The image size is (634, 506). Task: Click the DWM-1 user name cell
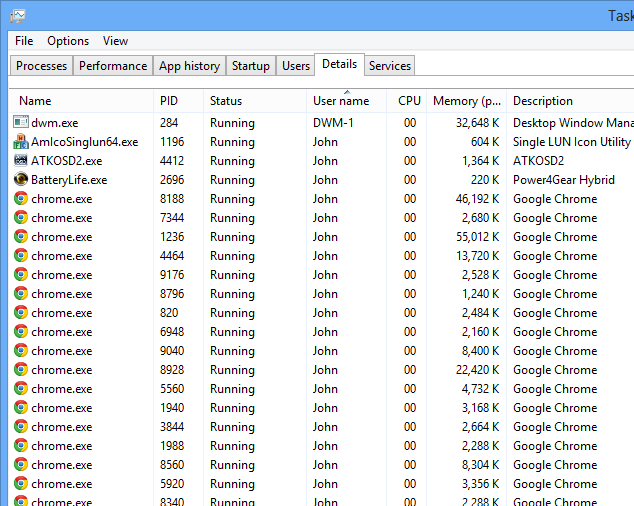(x=333, y=123)
